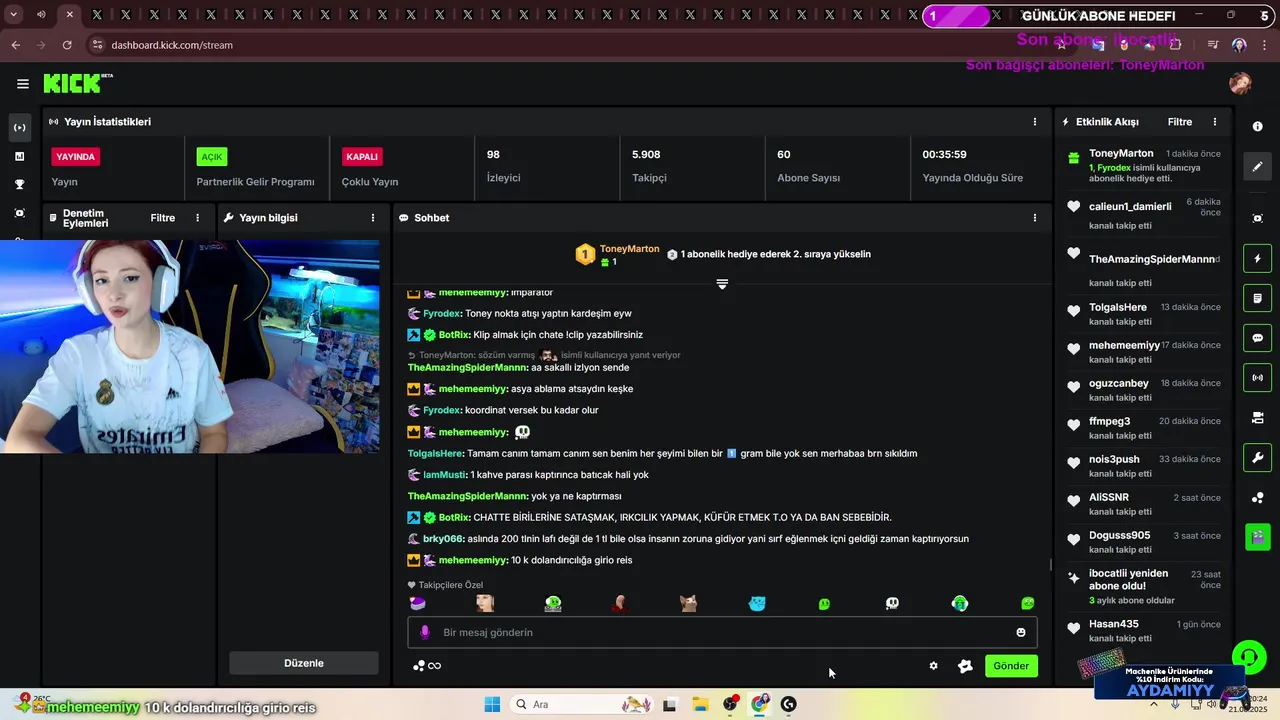The image size is (1280, 720).
Task: Open the trophy achievements sidebar icon
Action: click(x=19, y=184)
